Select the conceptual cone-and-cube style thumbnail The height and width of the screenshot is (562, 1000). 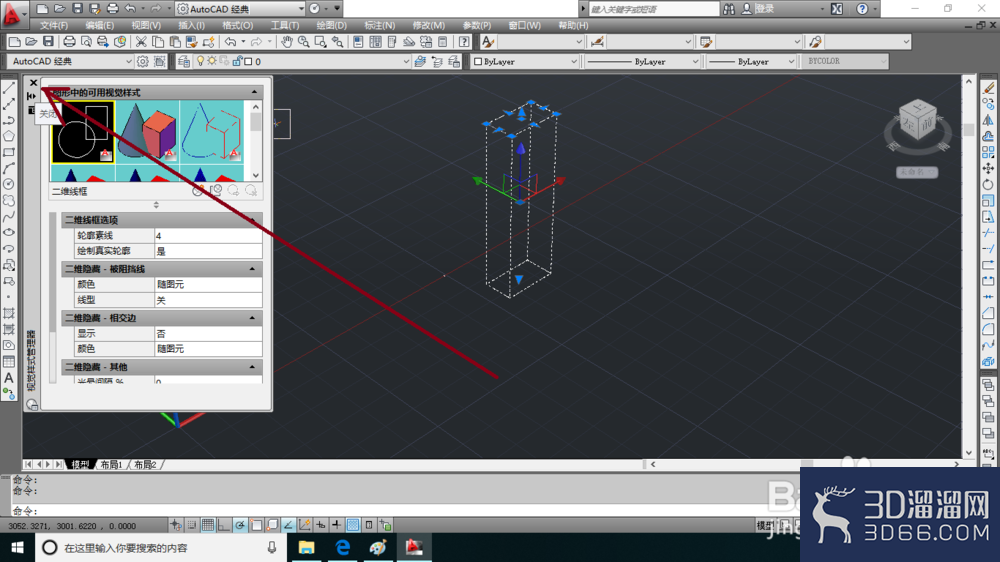coord(147,132)
